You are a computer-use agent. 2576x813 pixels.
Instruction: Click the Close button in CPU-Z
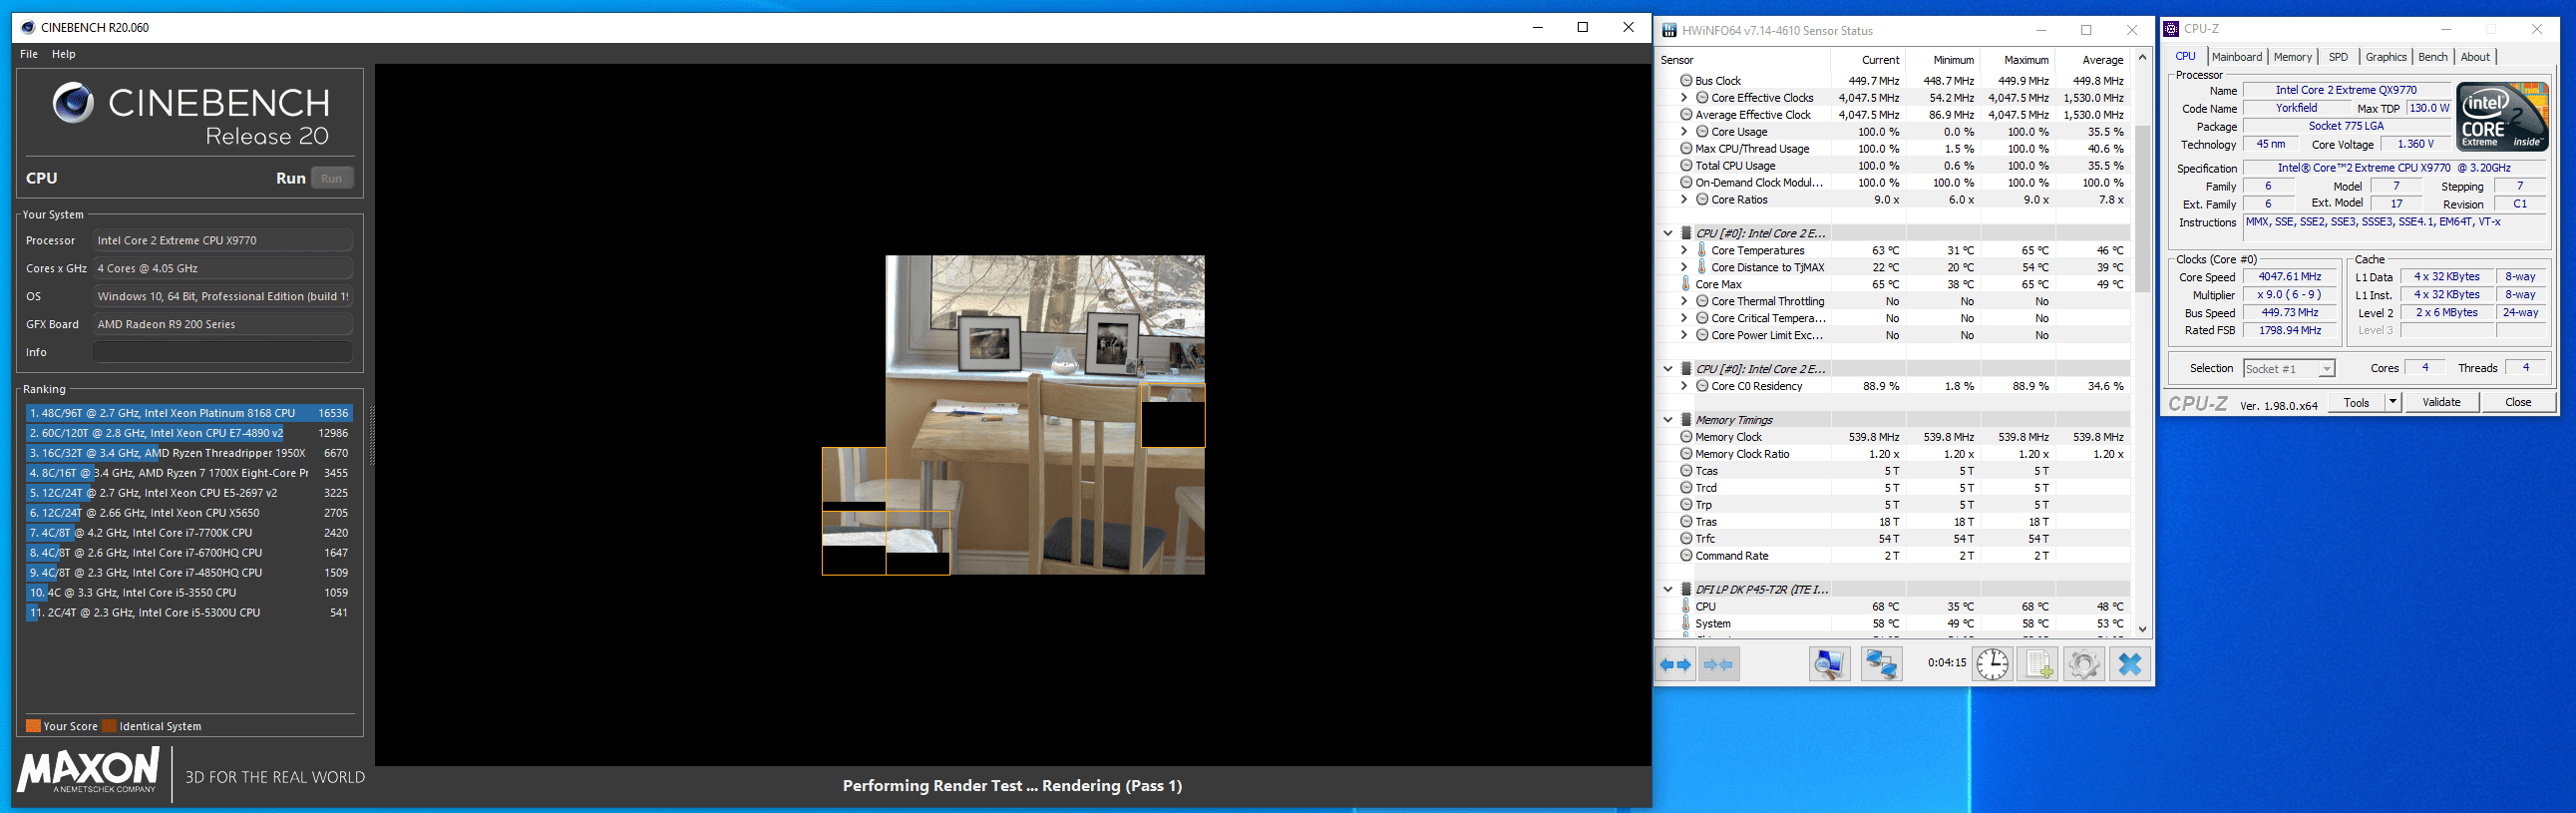point(2518,402)
